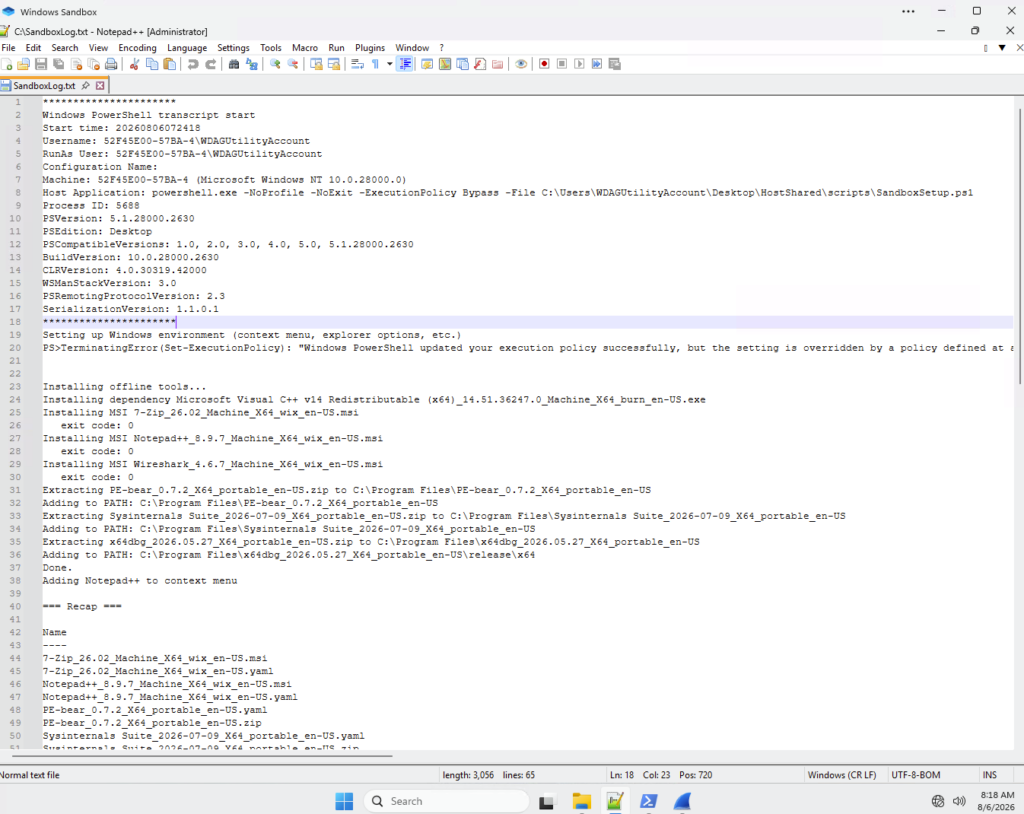Open File Explorer from the taskbar

click(581, 801)
